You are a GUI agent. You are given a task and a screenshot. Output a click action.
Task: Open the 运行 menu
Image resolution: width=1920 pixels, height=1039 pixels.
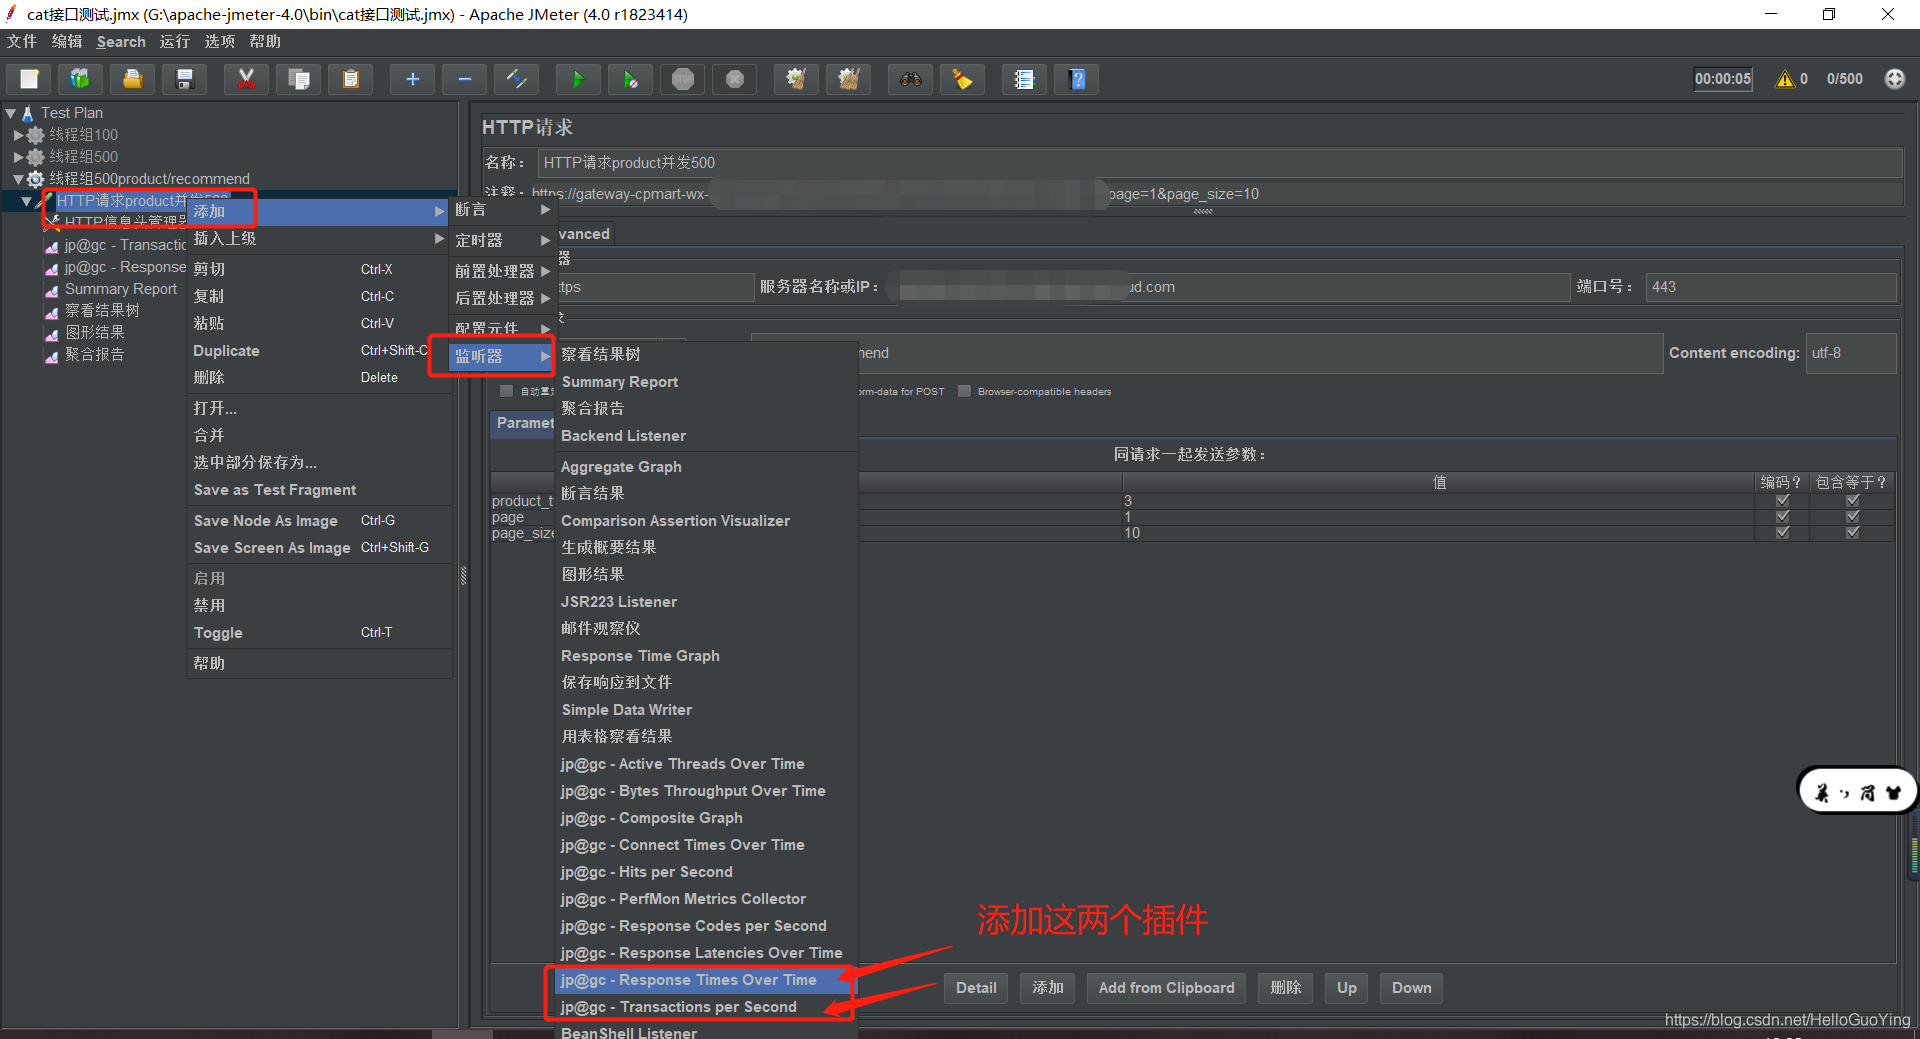[174, 42]
